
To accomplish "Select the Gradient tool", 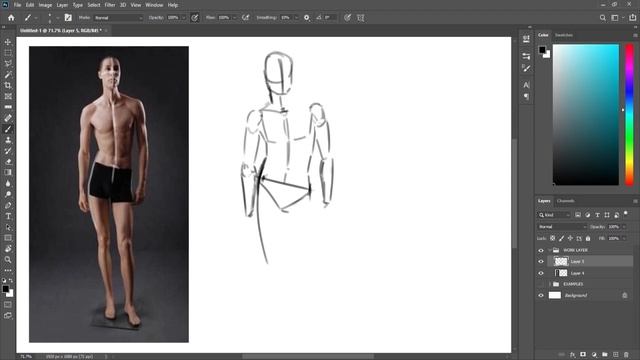I will 8,173.
